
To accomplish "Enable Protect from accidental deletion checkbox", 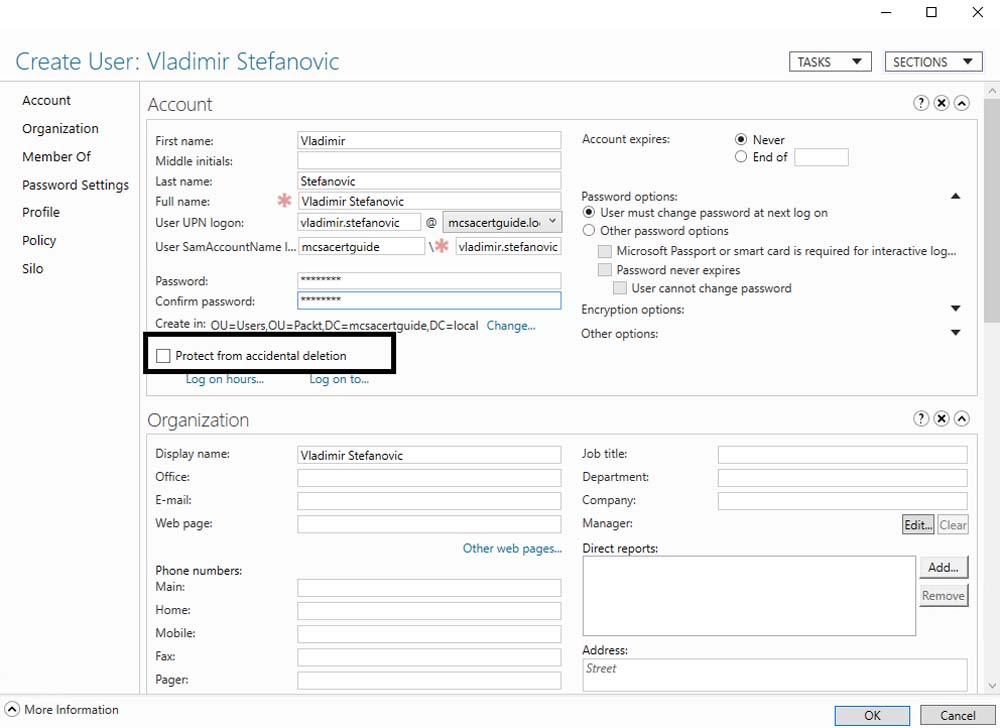I will click(x=164, y=356).
